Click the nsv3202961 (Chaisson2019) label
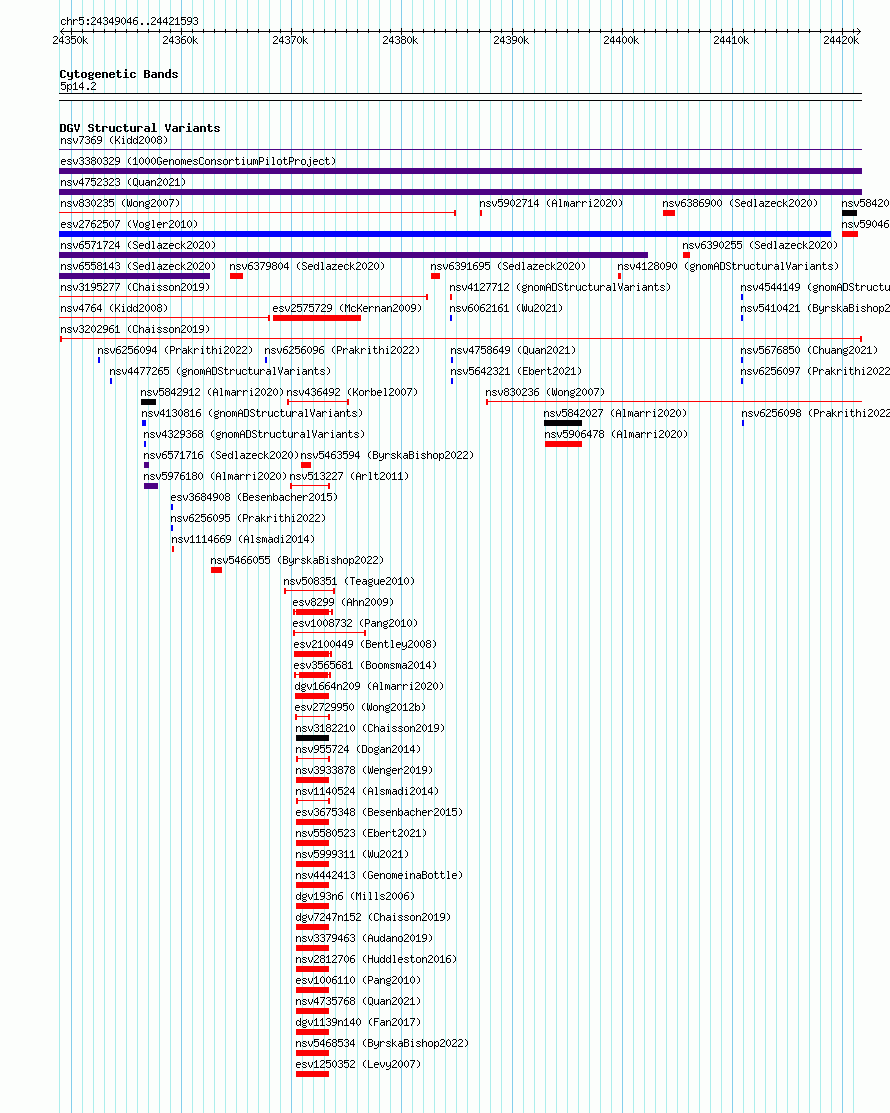The height and width of the screenshot is (1113, 890). [x=135, y=329]
